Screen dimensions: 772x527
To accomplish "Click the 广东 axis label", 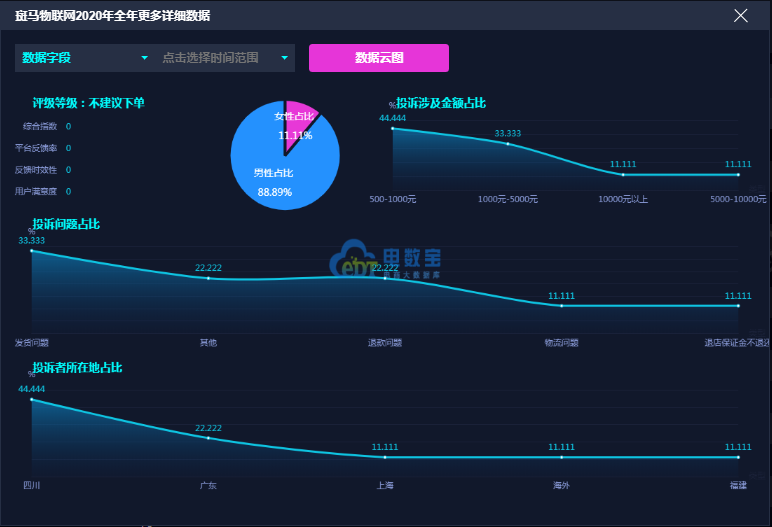I will click(x=208, y=486).
